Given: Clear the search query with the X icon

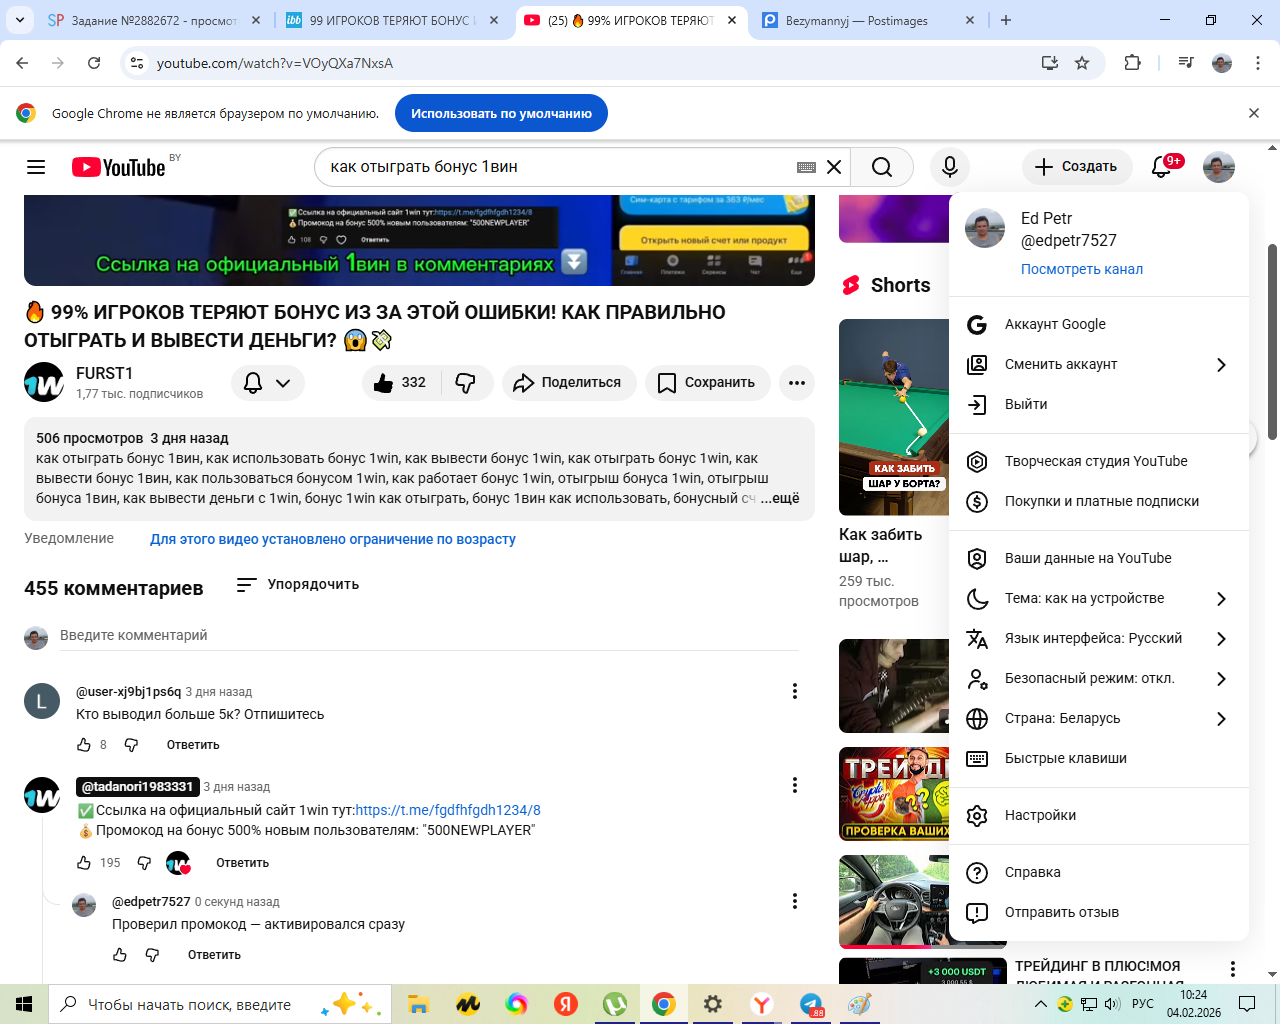Looking at the screenshot, I should [x=834, y=167].
